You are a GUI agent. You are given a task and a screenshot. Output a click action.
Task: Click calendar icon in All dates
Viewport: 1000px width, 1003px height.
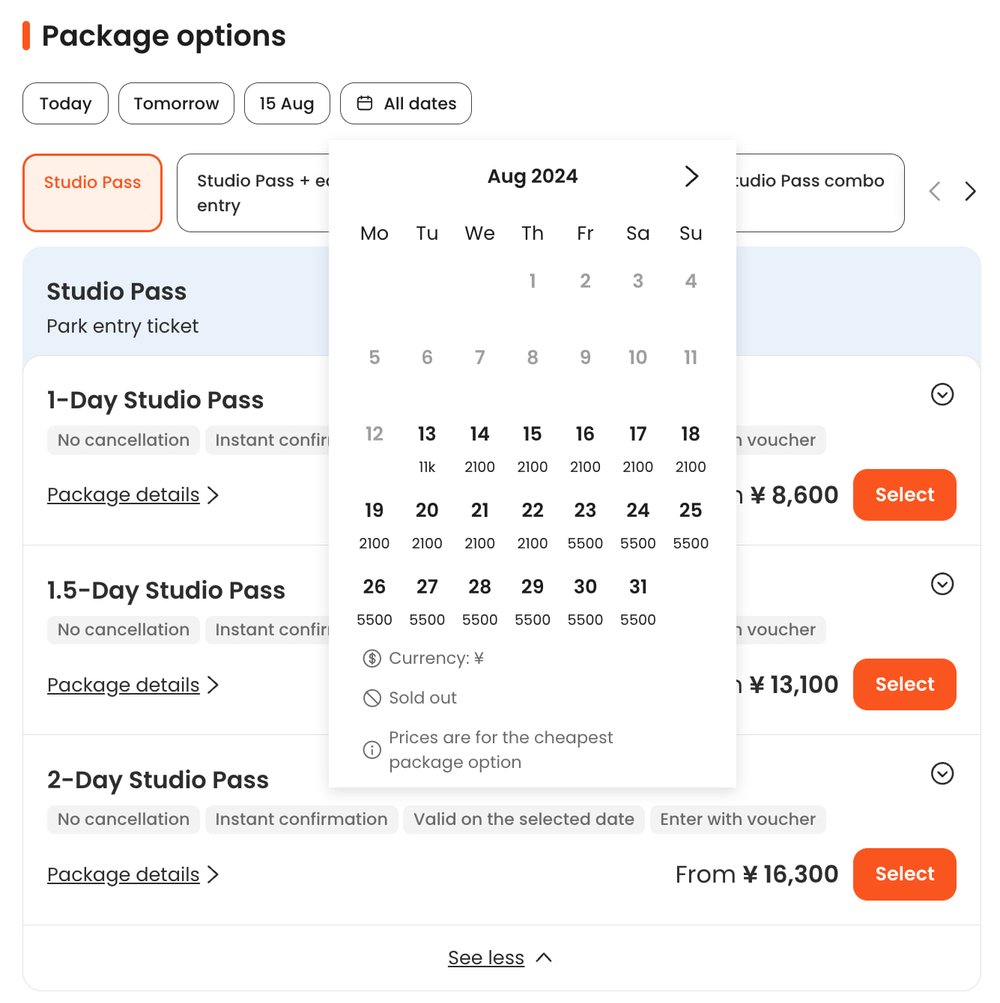pos(365,103)
